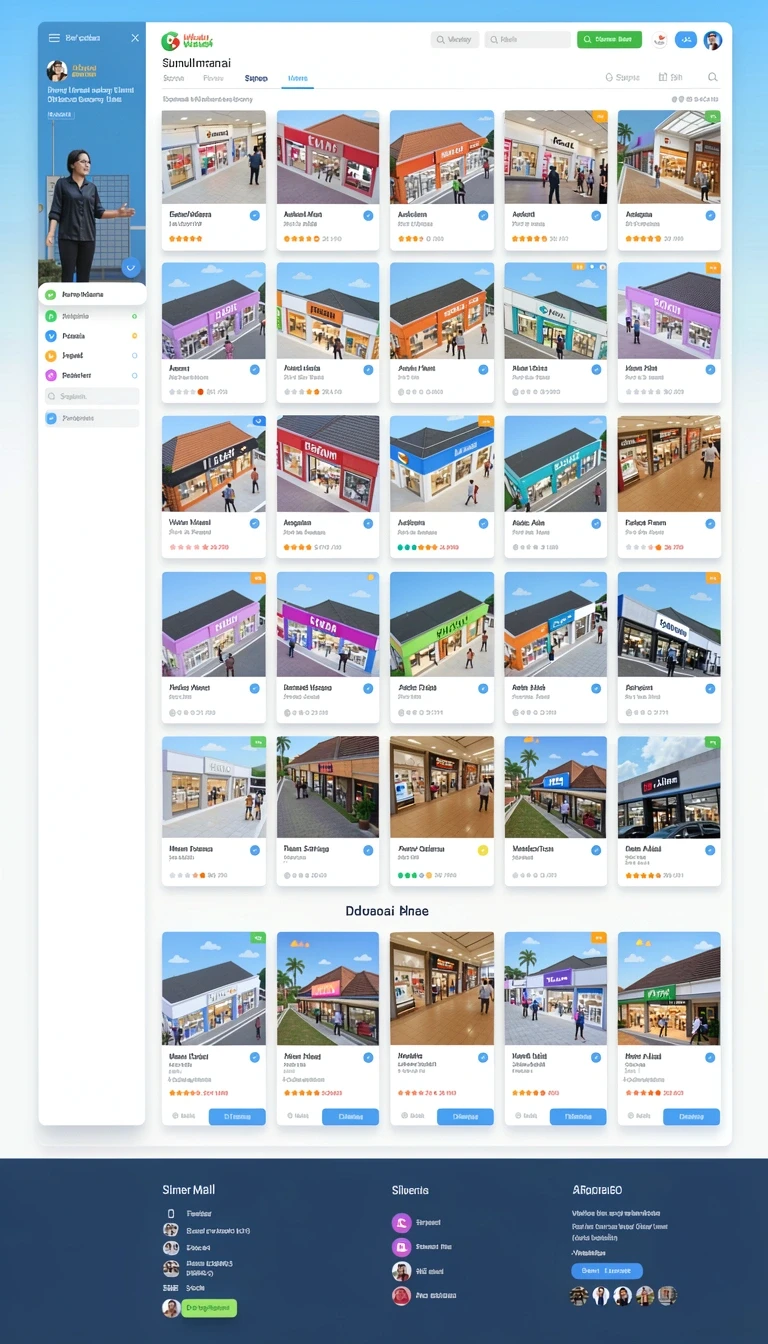Screen dimensions: 768x1344
Task: Select the third, dark blue tab label
Action: tap(256, 78)
